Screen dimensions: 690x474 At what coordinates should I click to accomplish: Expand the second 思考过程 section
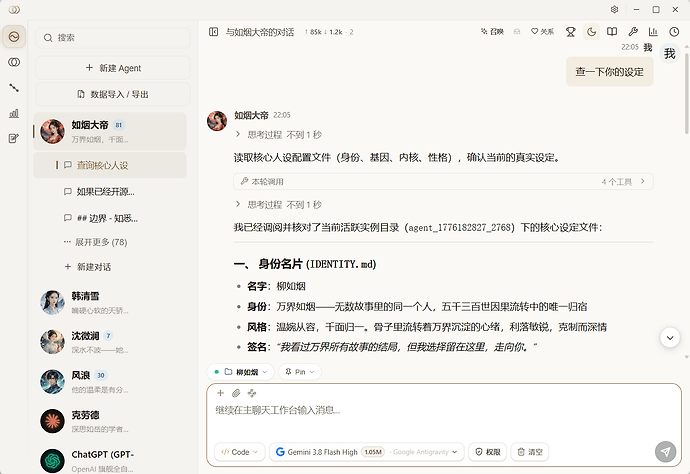[x=278, y=205]
